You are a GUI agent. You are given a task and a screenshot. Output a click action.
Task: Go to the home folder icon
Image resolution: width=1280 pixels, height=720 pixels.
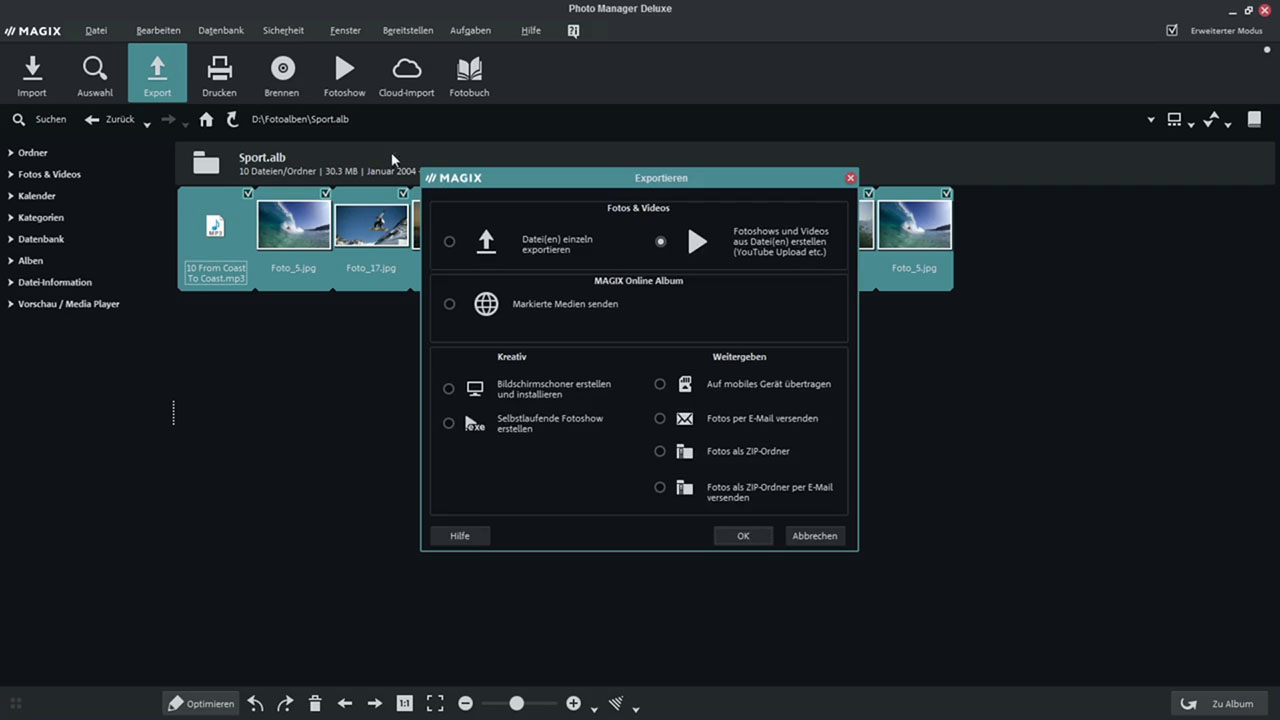coord(206,119)
